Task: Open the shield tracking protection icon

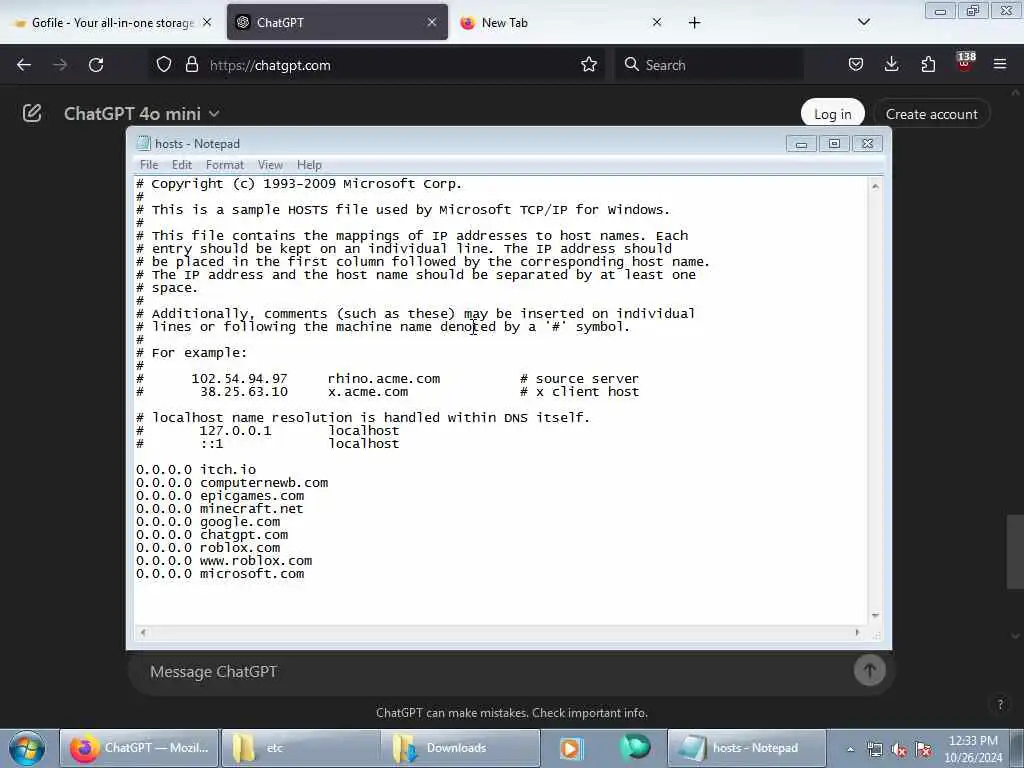Action: tap(164, 65)
